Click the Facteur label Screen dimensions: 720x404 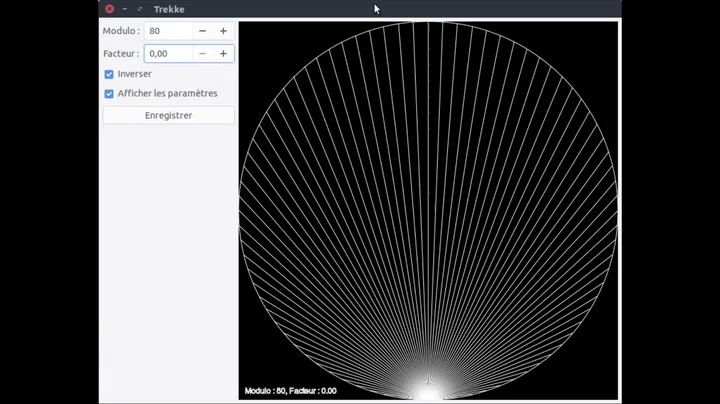[121, 54]
